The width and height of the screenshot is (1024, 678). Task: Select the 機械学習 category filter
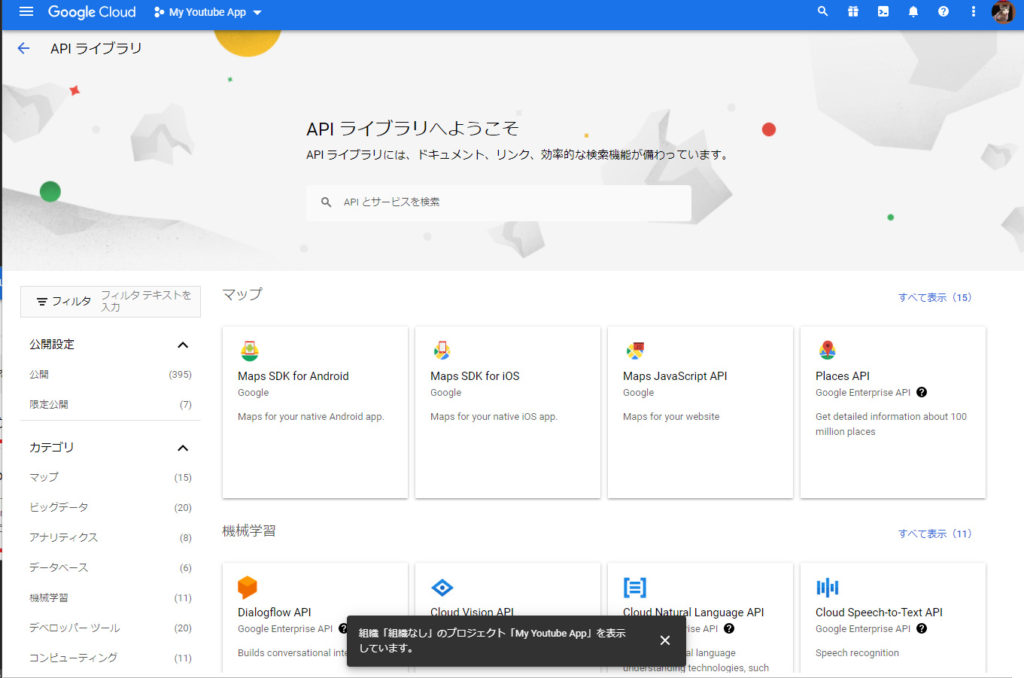click(x=110, y=598)
